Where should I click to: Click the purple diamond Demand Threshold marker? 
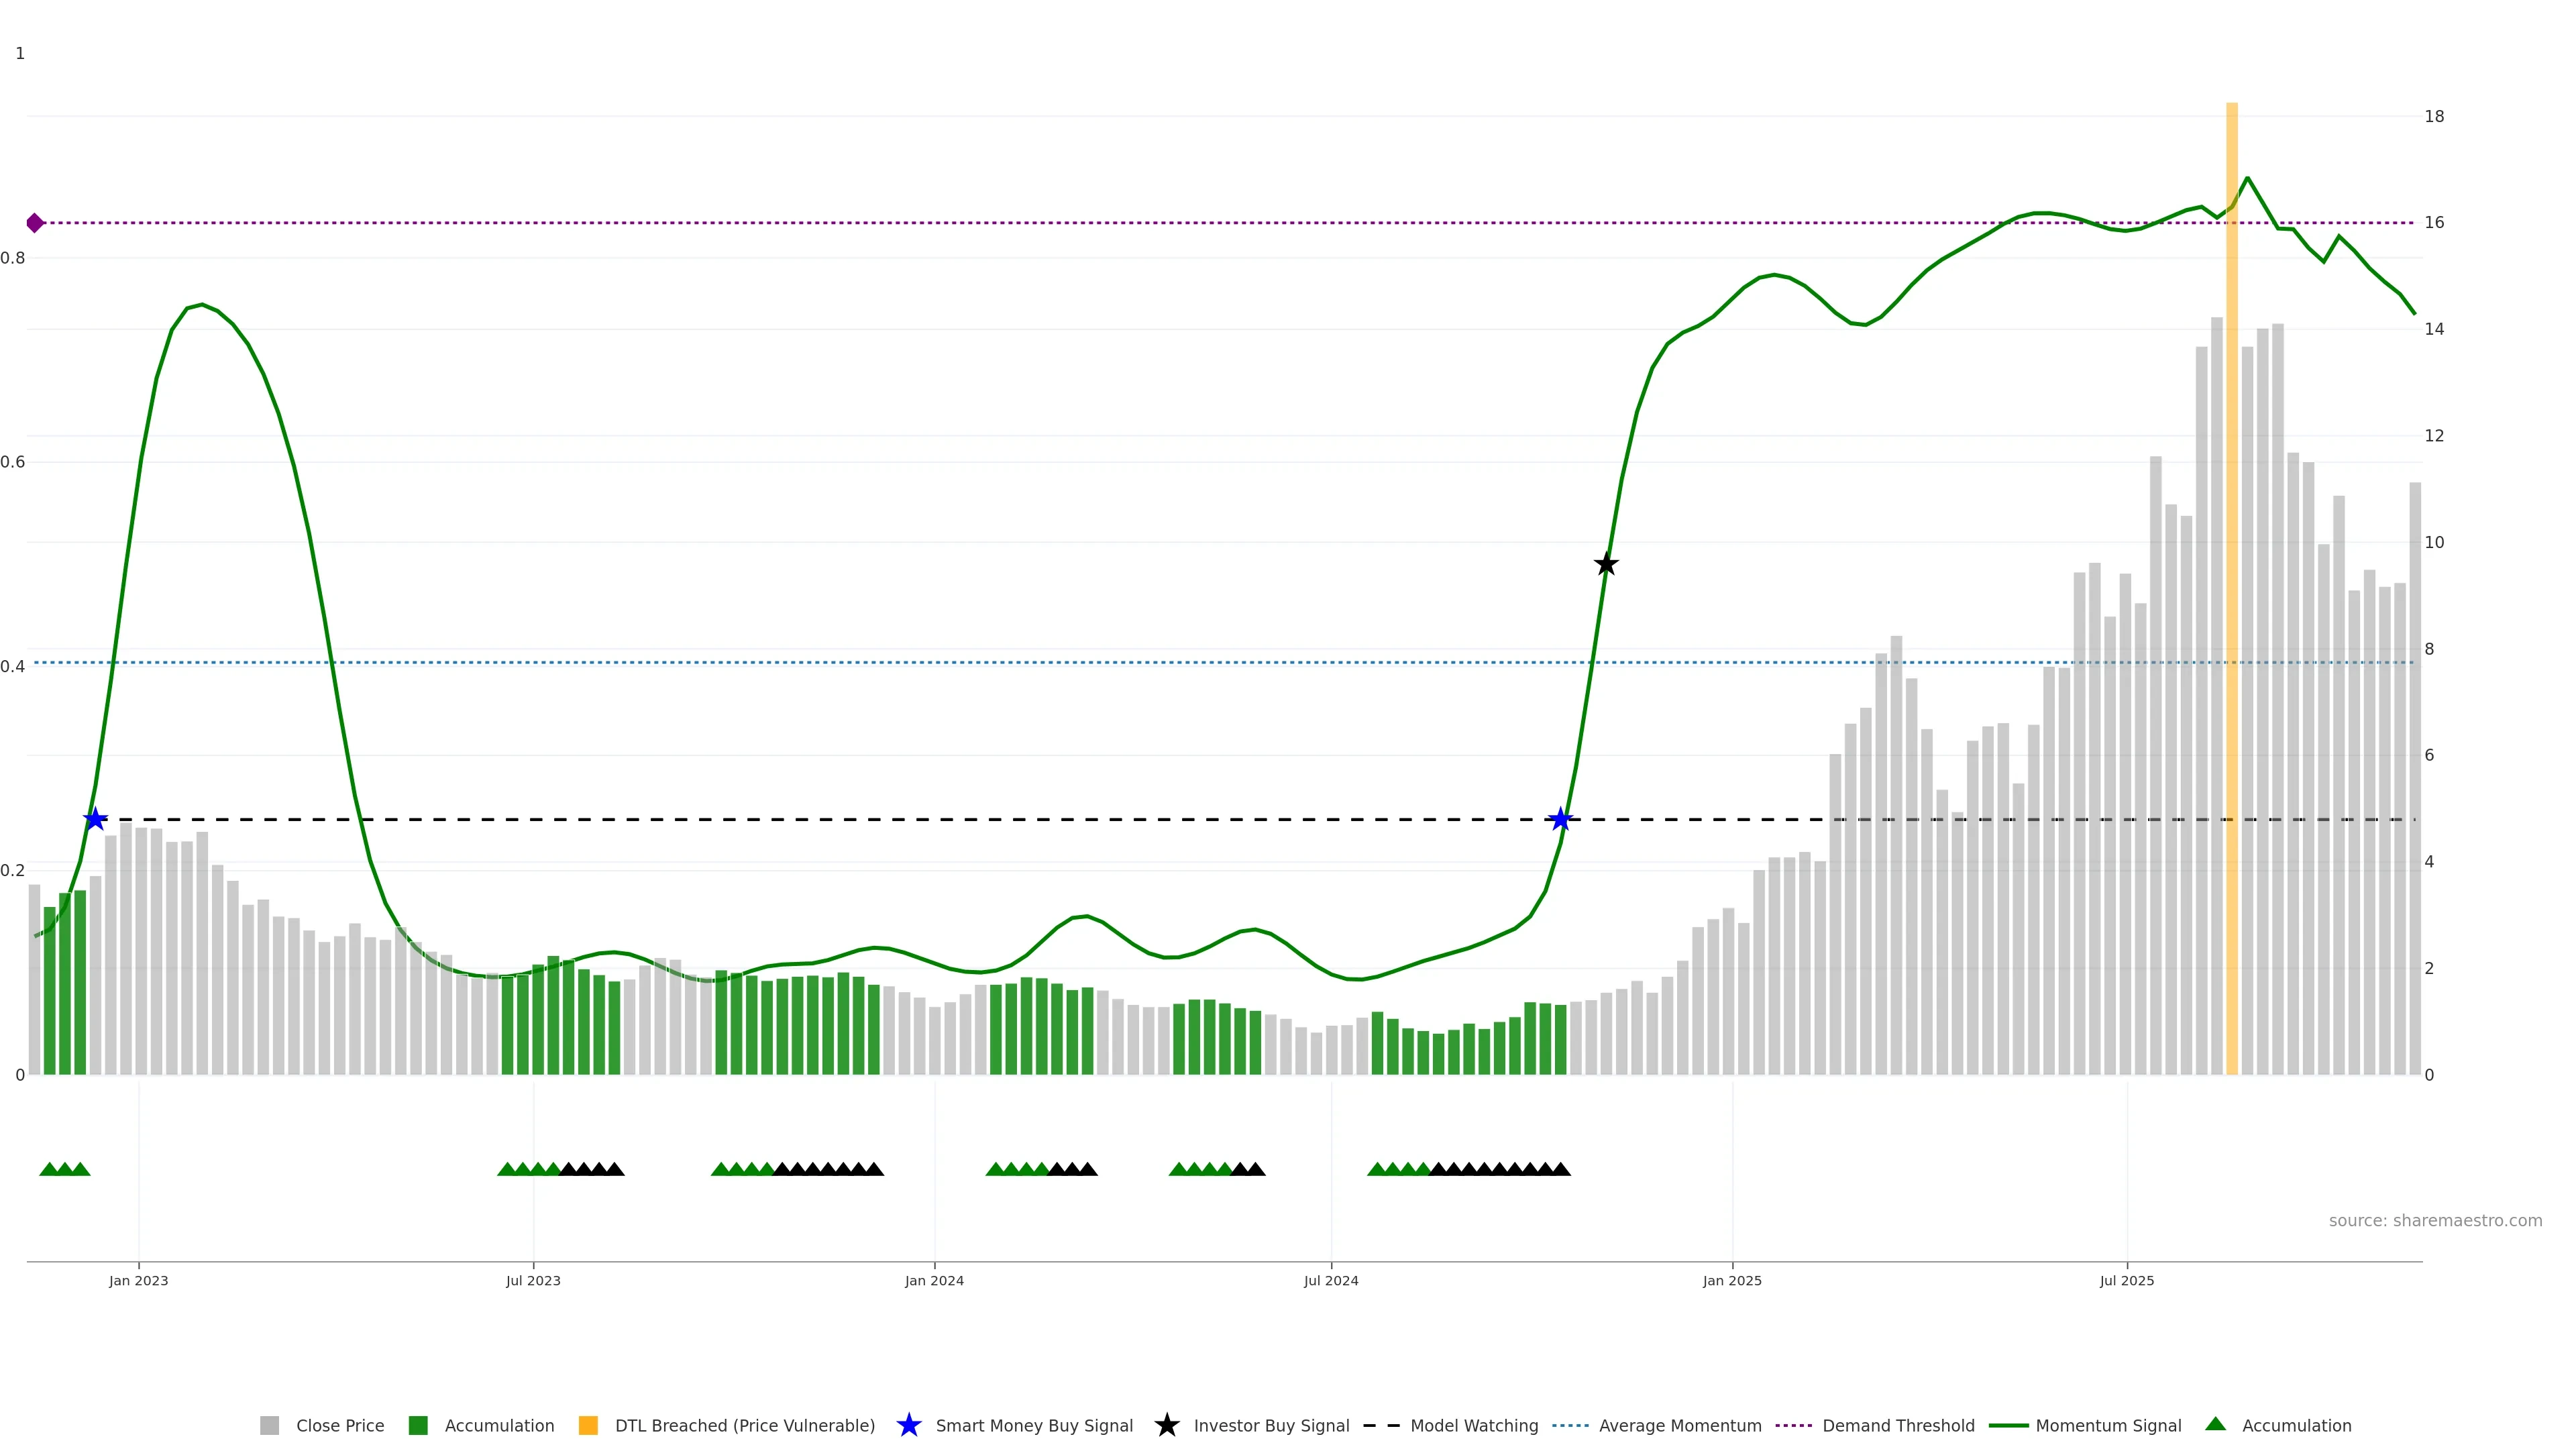[x=35, y=223]
